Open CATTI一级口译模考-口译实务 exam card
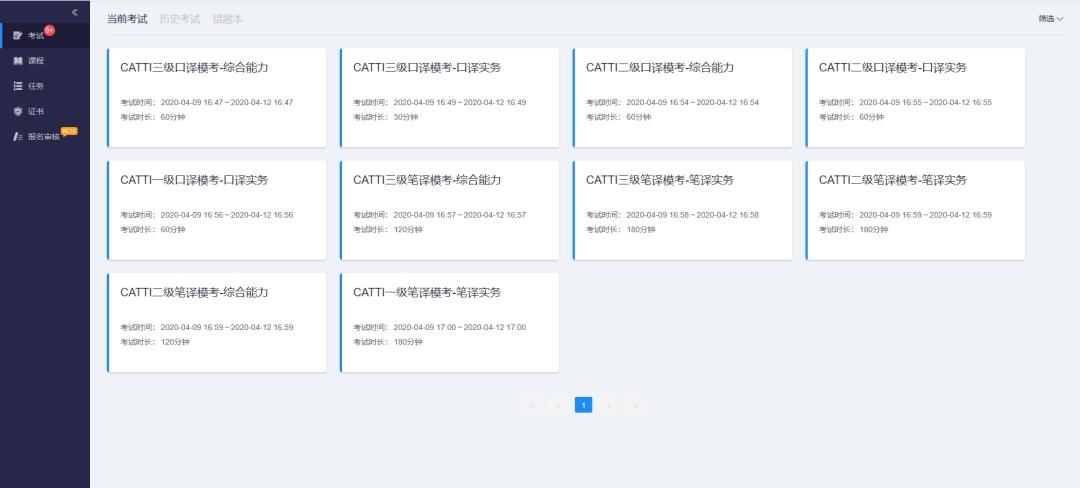The width and height of the screenshot is (1080, 488). point(217,211)
